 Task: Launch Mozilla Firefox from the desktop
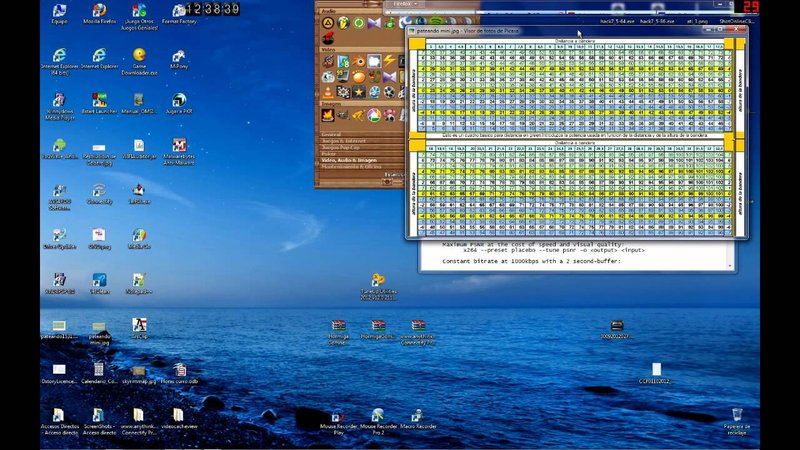[x=99, y=14]
